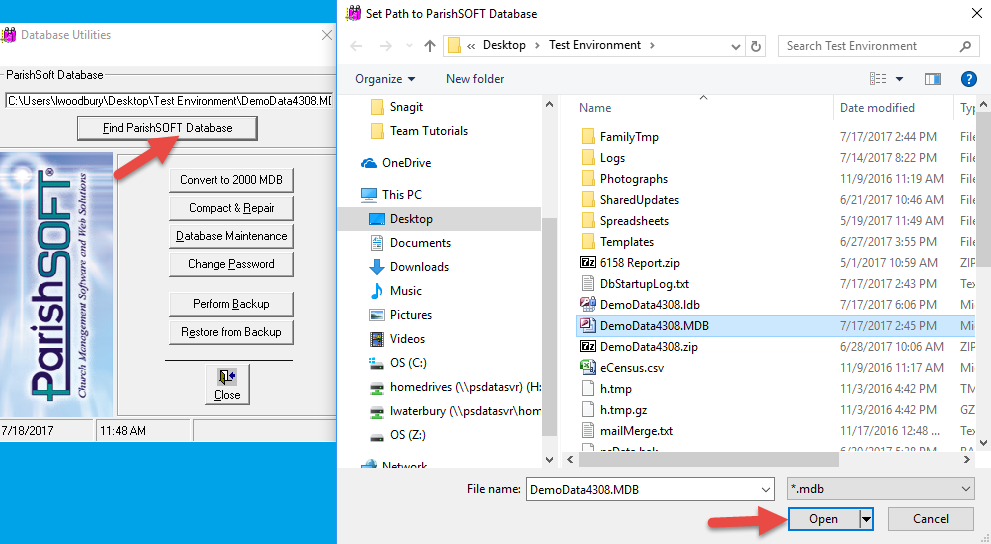Go back in file dialog navigation
The width and height of the screenshot is (991, 544).
point(356,46)
